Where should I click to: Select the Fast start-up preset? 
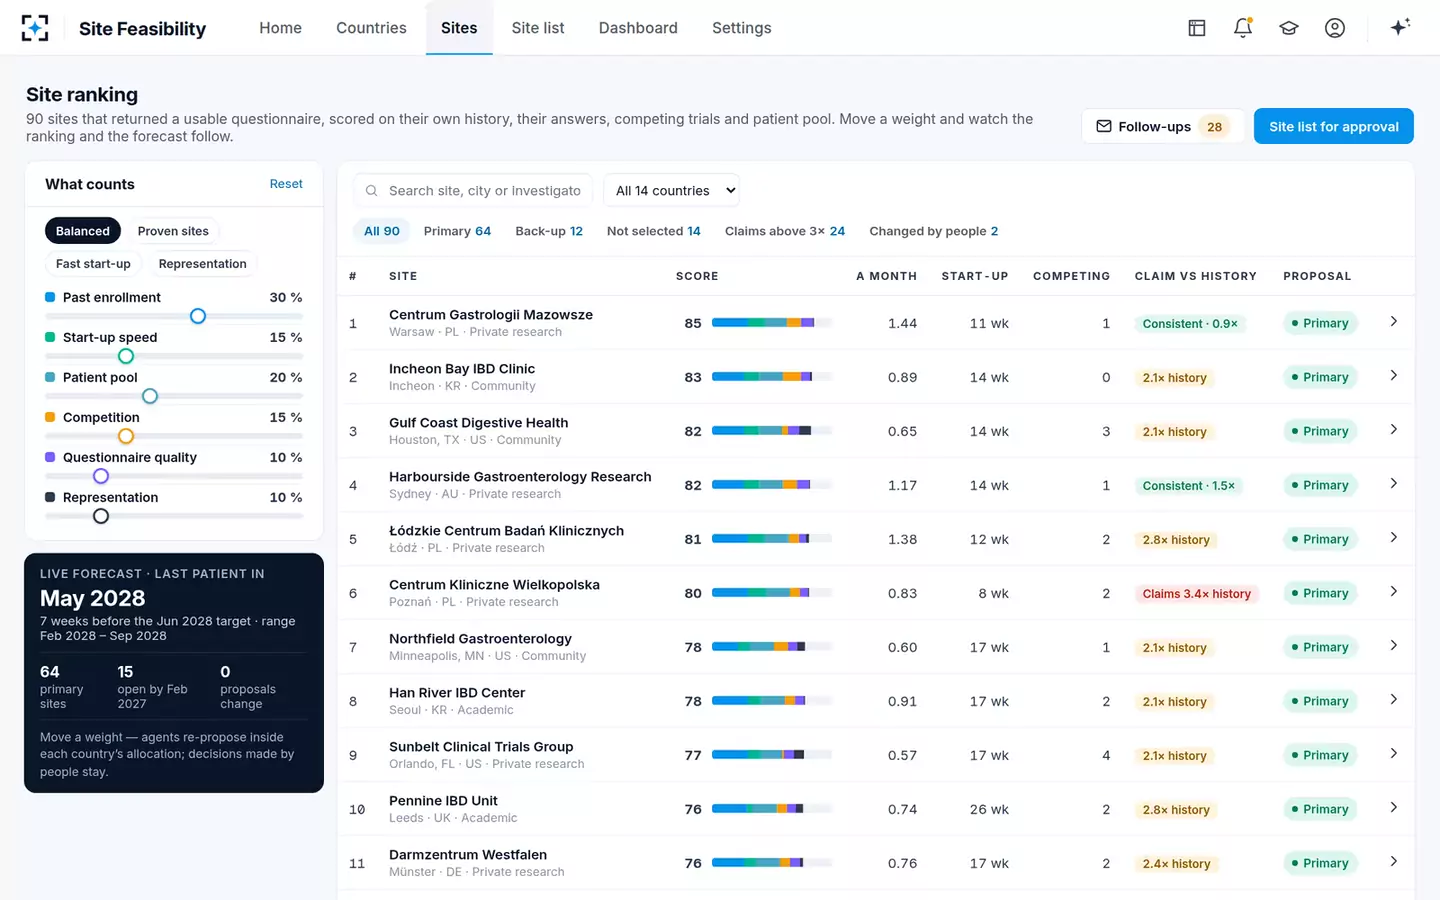click(93, 264)
